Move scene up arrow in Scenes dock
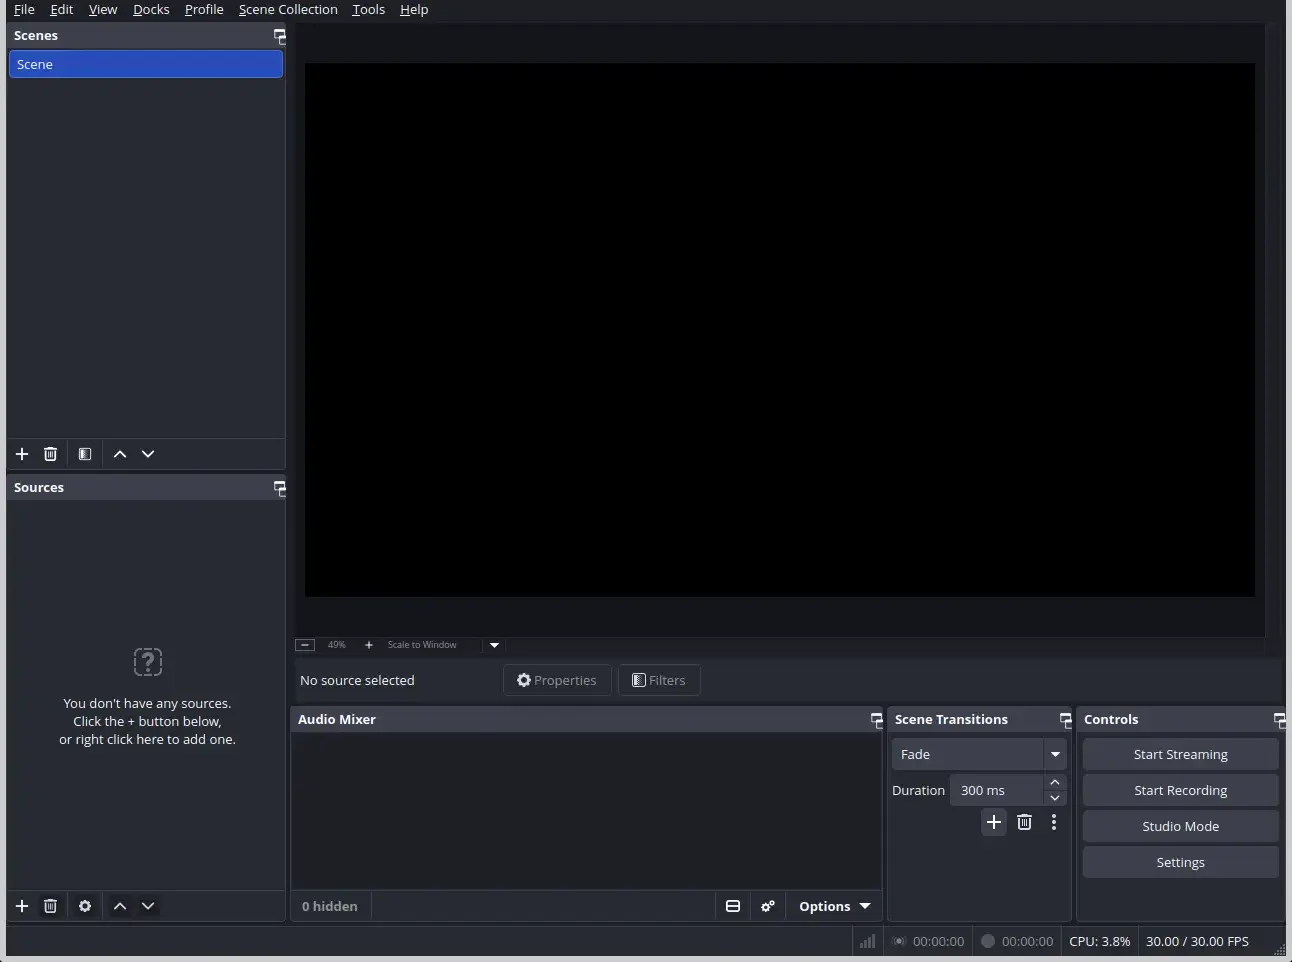The image size is (1292, 962). pos(120,454)
